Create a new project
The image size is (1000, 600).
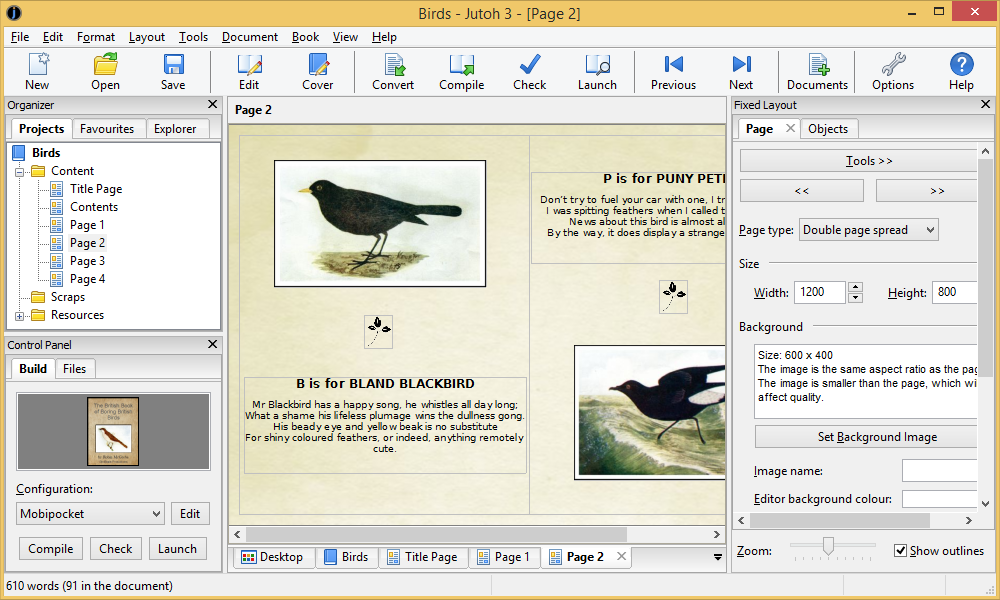coord(37,70)
